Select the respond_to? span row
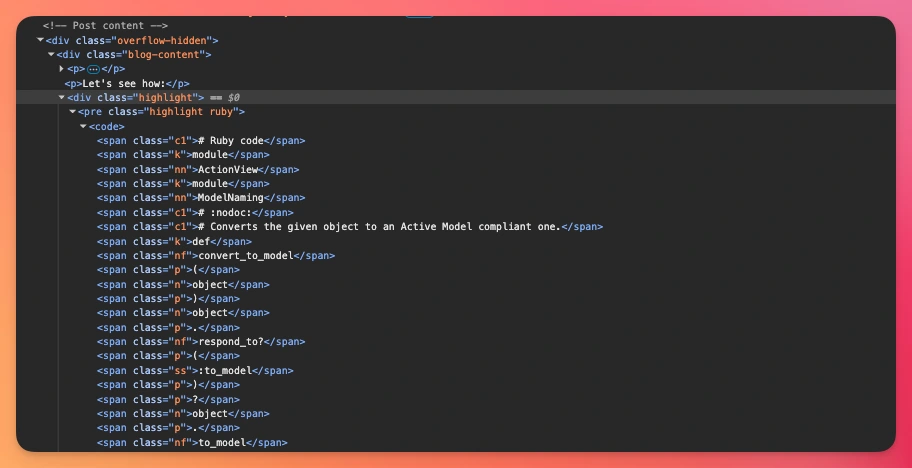This screenshot has width=912, height=468. click(x=201, y=342)
